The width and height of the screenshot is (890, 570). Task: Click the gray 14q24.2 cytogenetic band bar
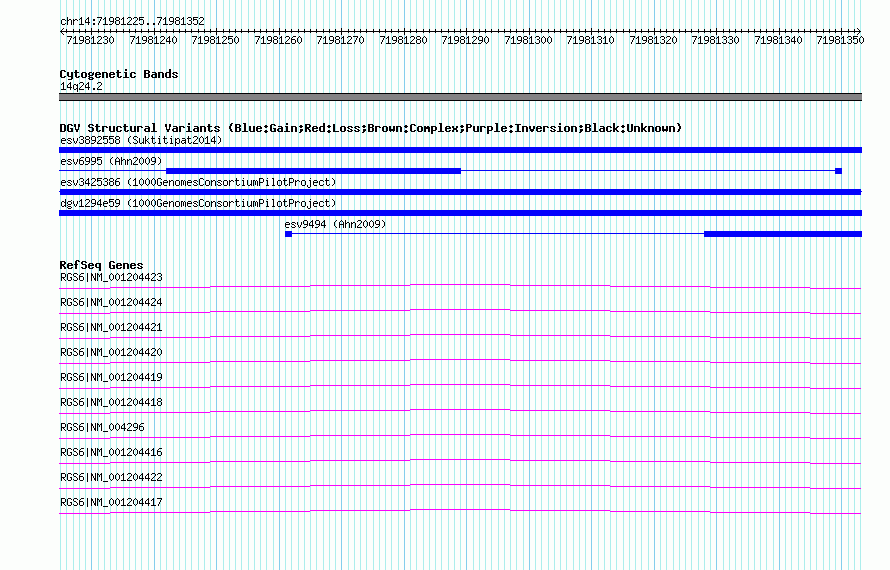click(460, 97)
